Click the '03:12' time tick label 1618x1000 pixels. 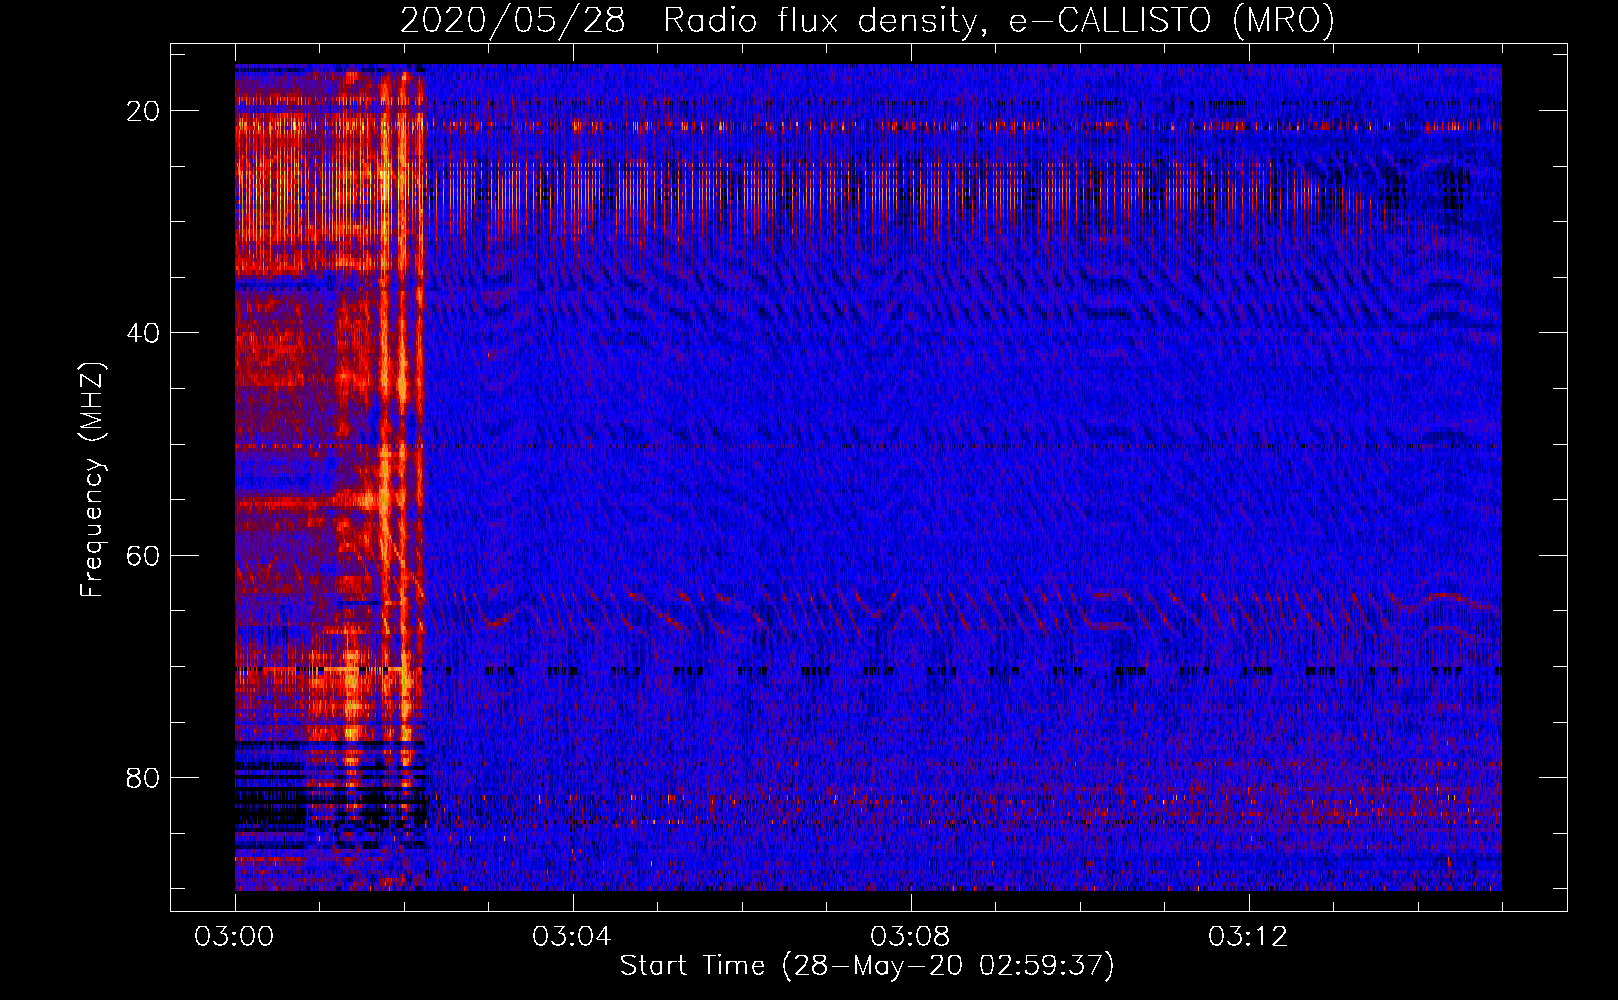(x=1248, y=937)
